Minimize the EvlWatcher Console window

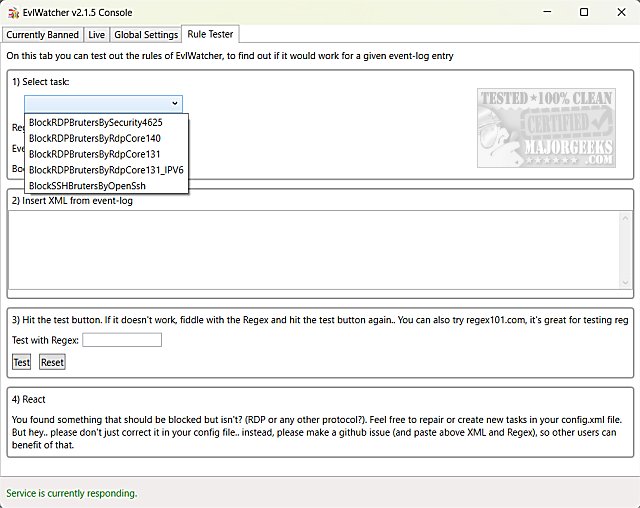click(x=547, y=12)
